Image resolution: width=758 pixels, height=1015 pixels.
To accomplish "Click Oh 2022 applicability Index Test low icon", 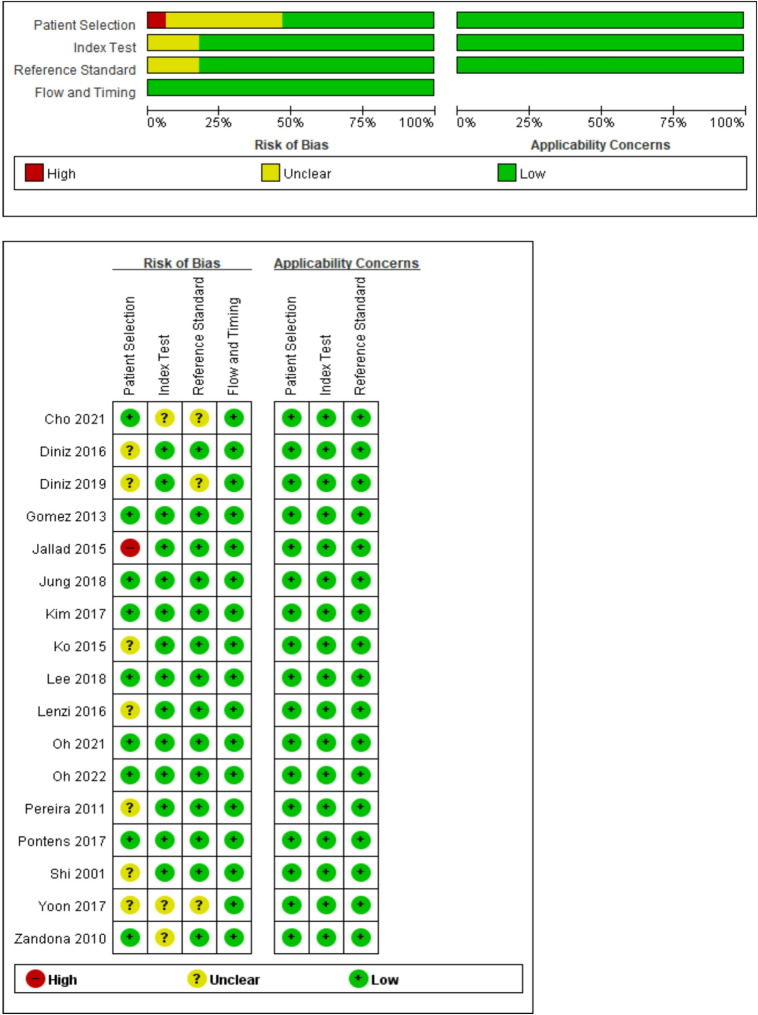I will click(x=326, y=775).
